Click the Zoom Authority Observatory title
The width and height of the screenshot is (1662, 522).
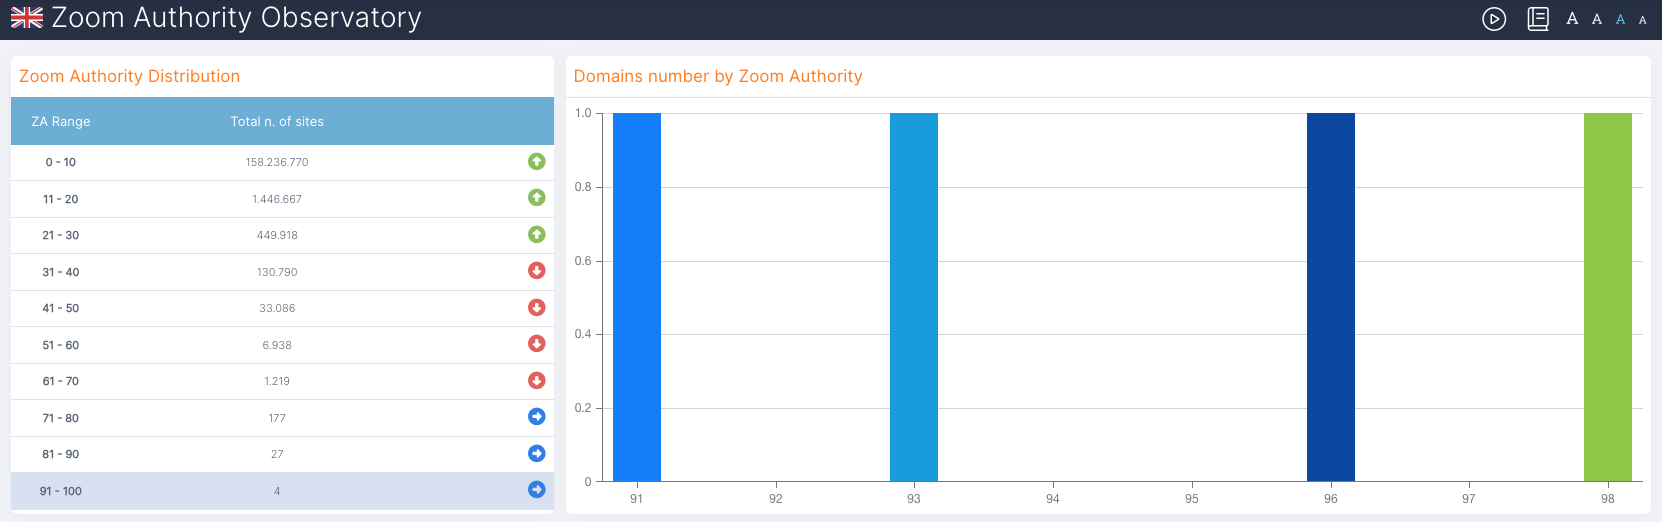[x=237, y=18]
